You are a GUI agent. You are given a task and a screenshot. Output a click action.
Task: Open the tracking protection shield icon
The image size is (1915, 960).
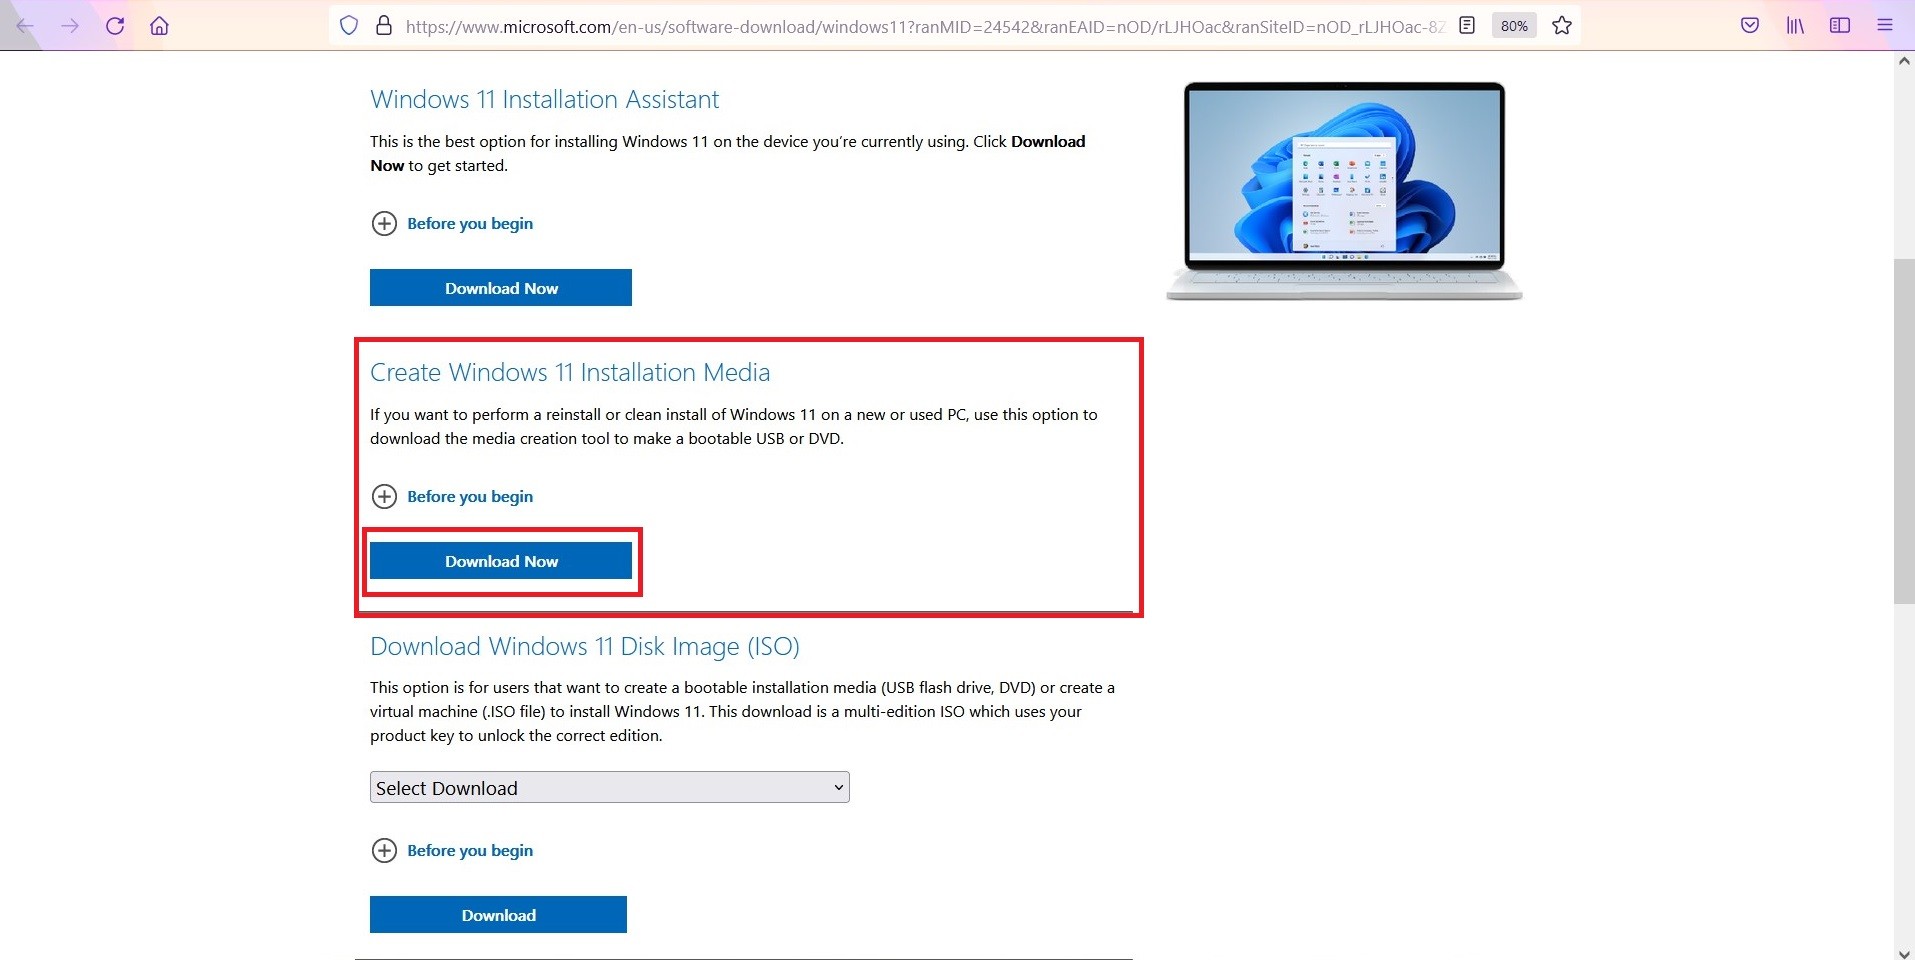click(349, 26)
